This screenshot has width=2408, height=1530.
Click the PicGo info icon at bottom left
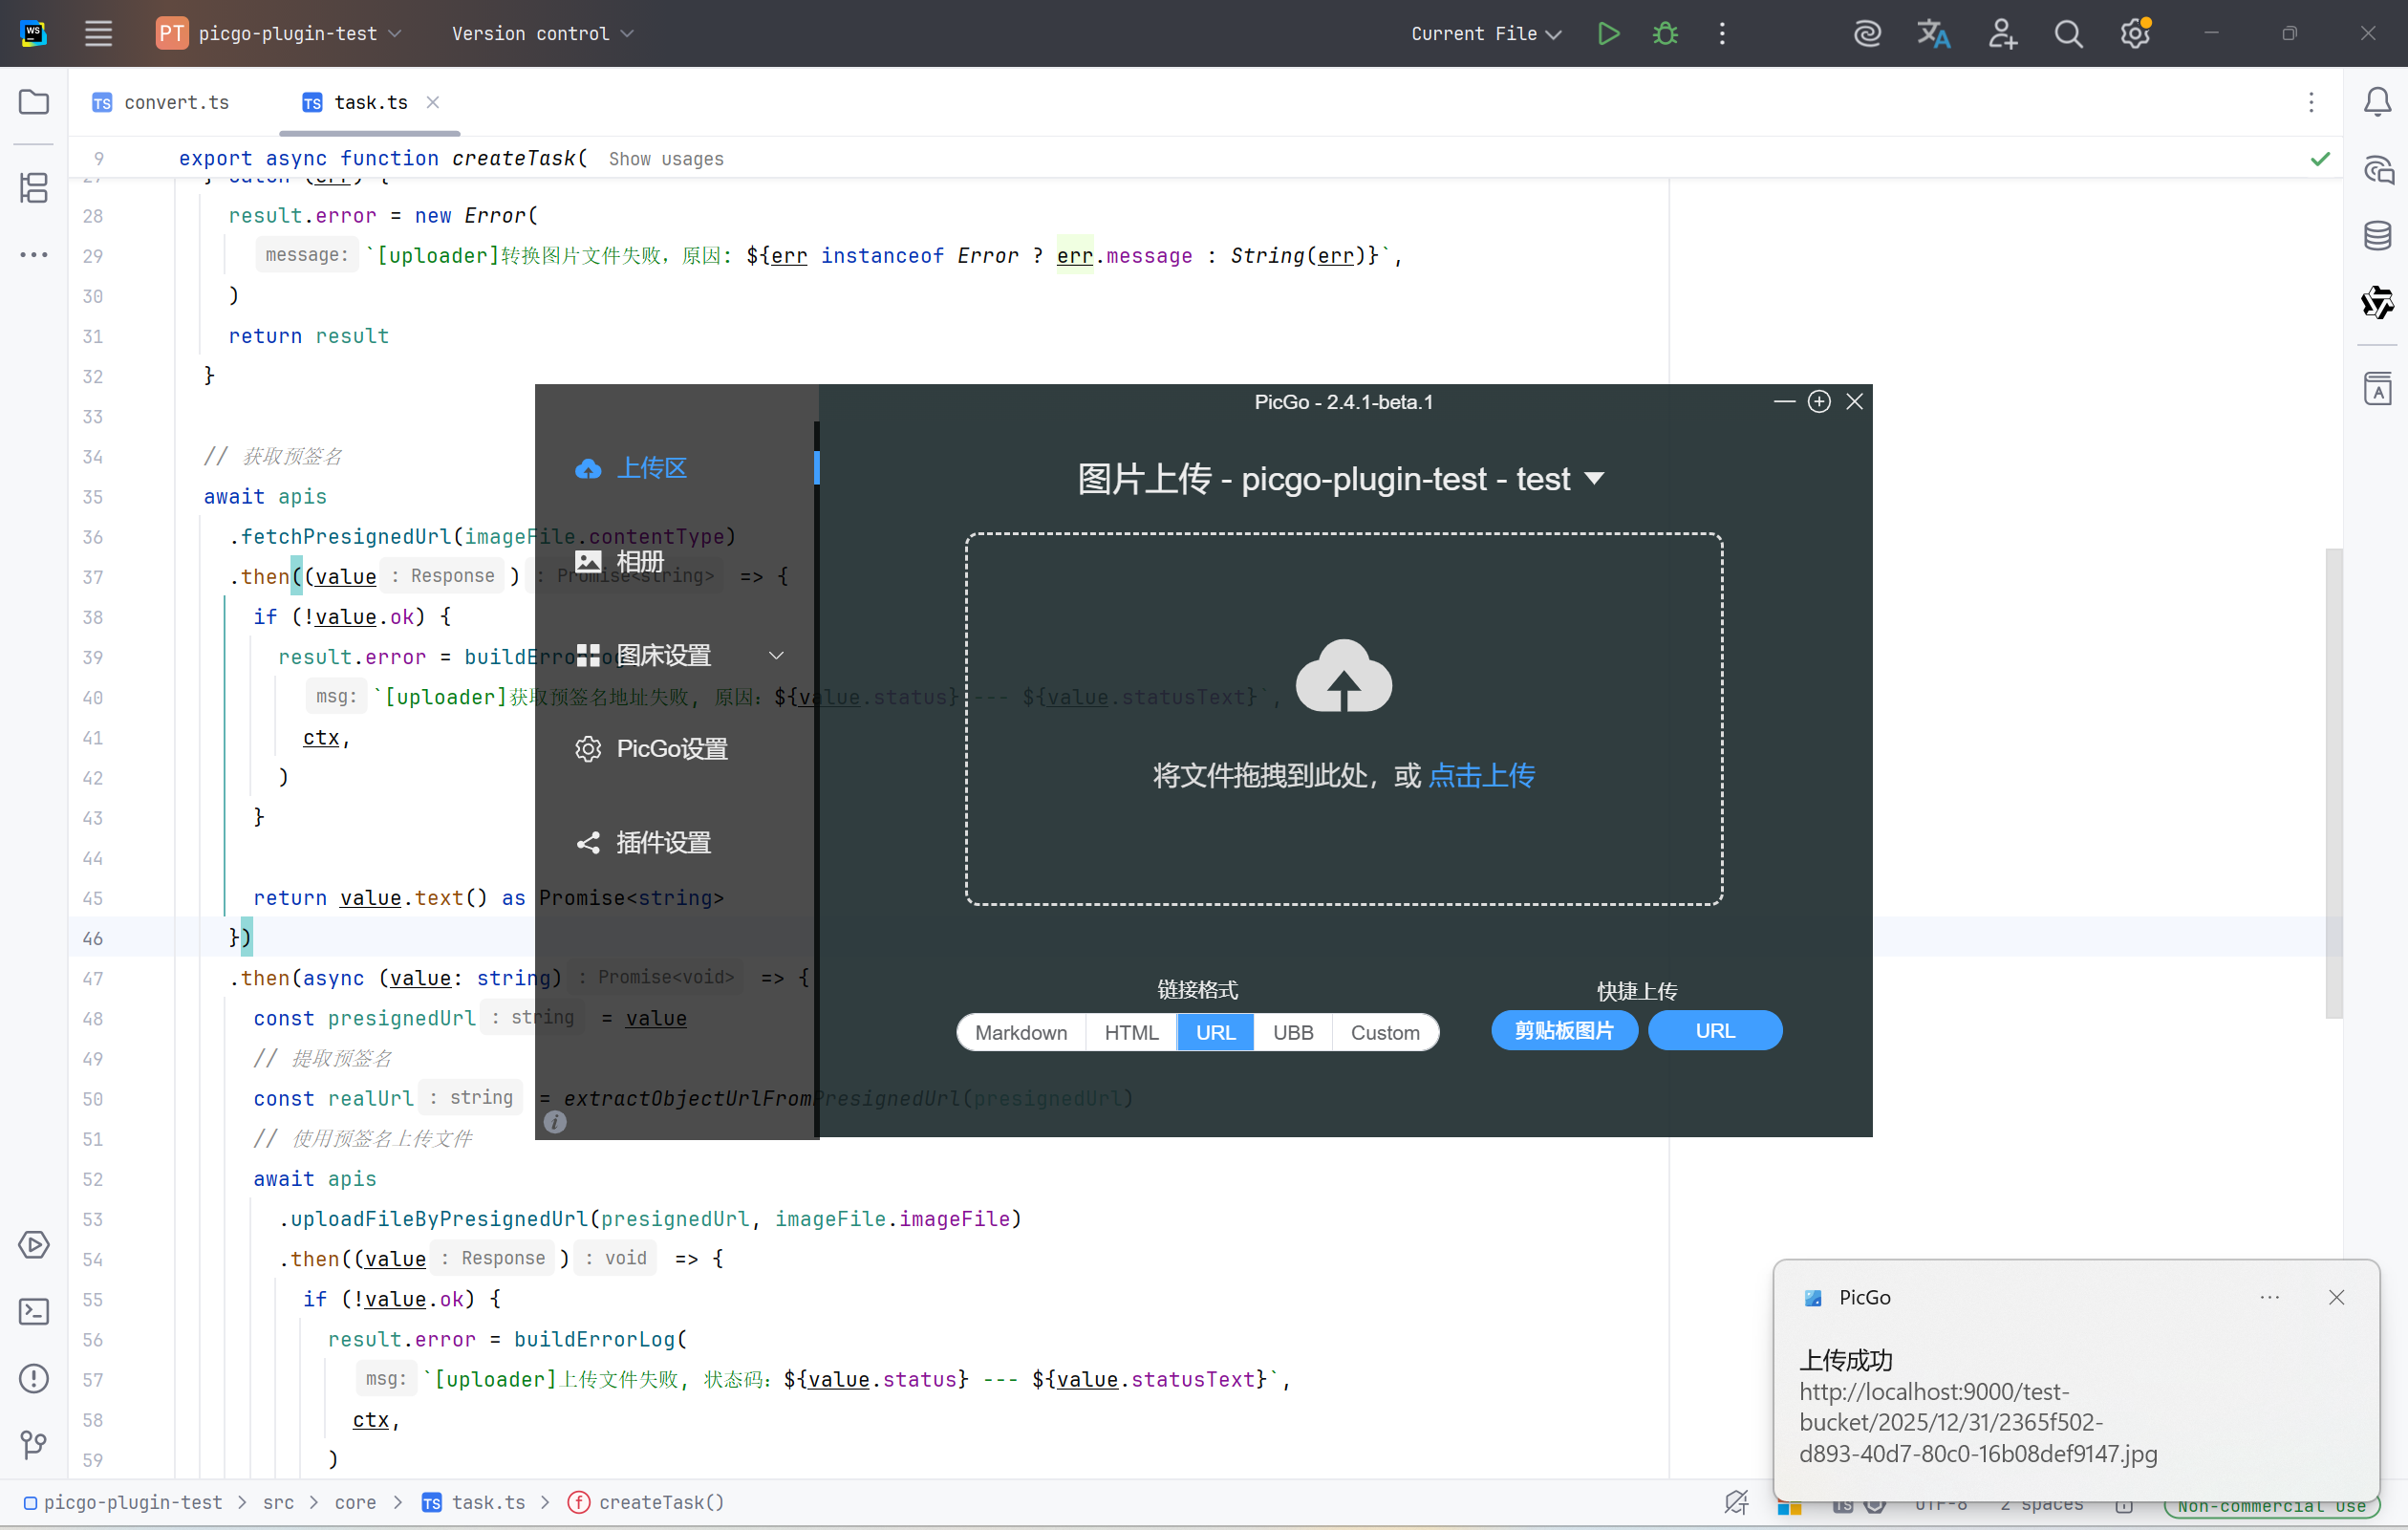point(555,1122)
